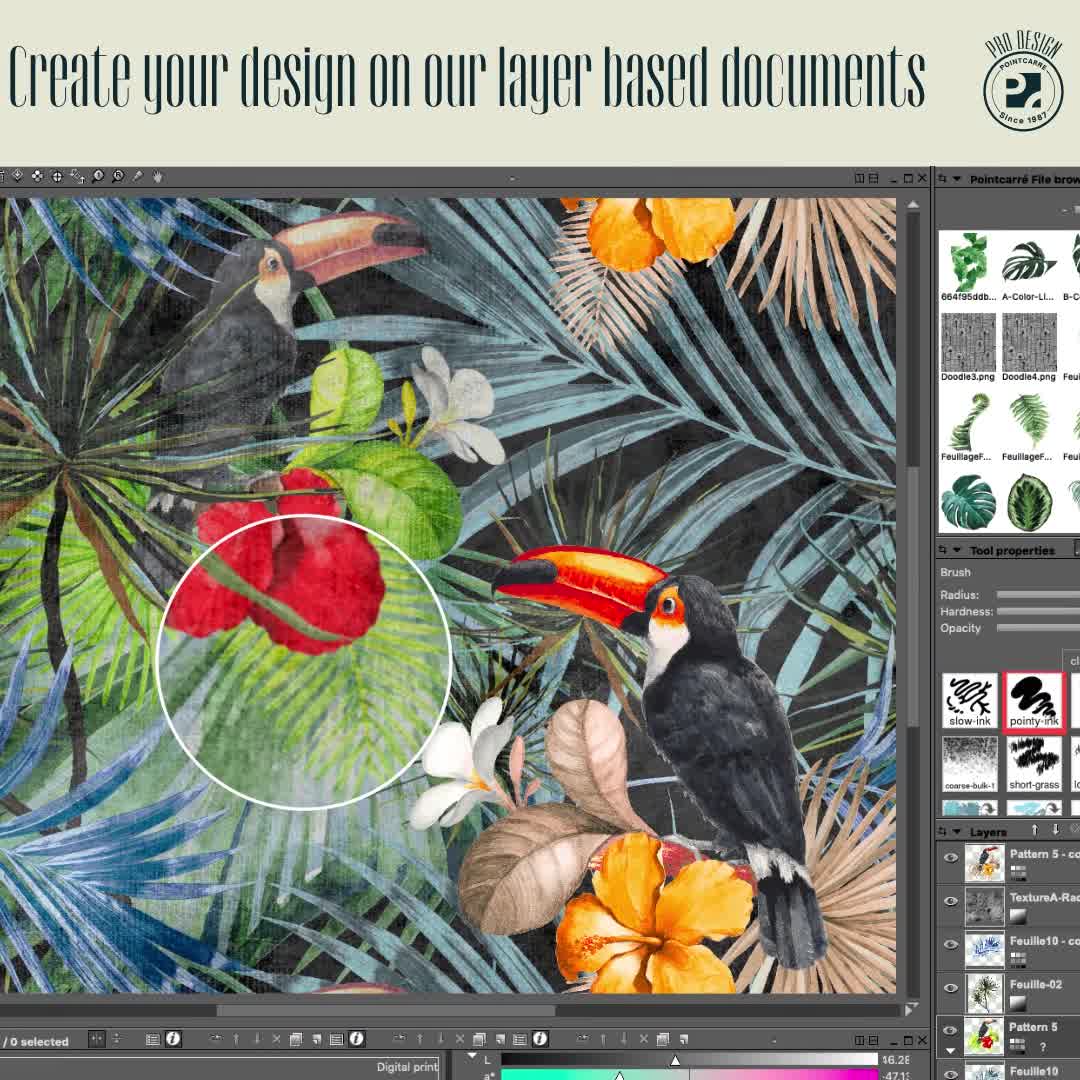This screenshot has height=1080, width=1080.
Task: Click the canvas vertical scrollbar
Action: [913, 595]
